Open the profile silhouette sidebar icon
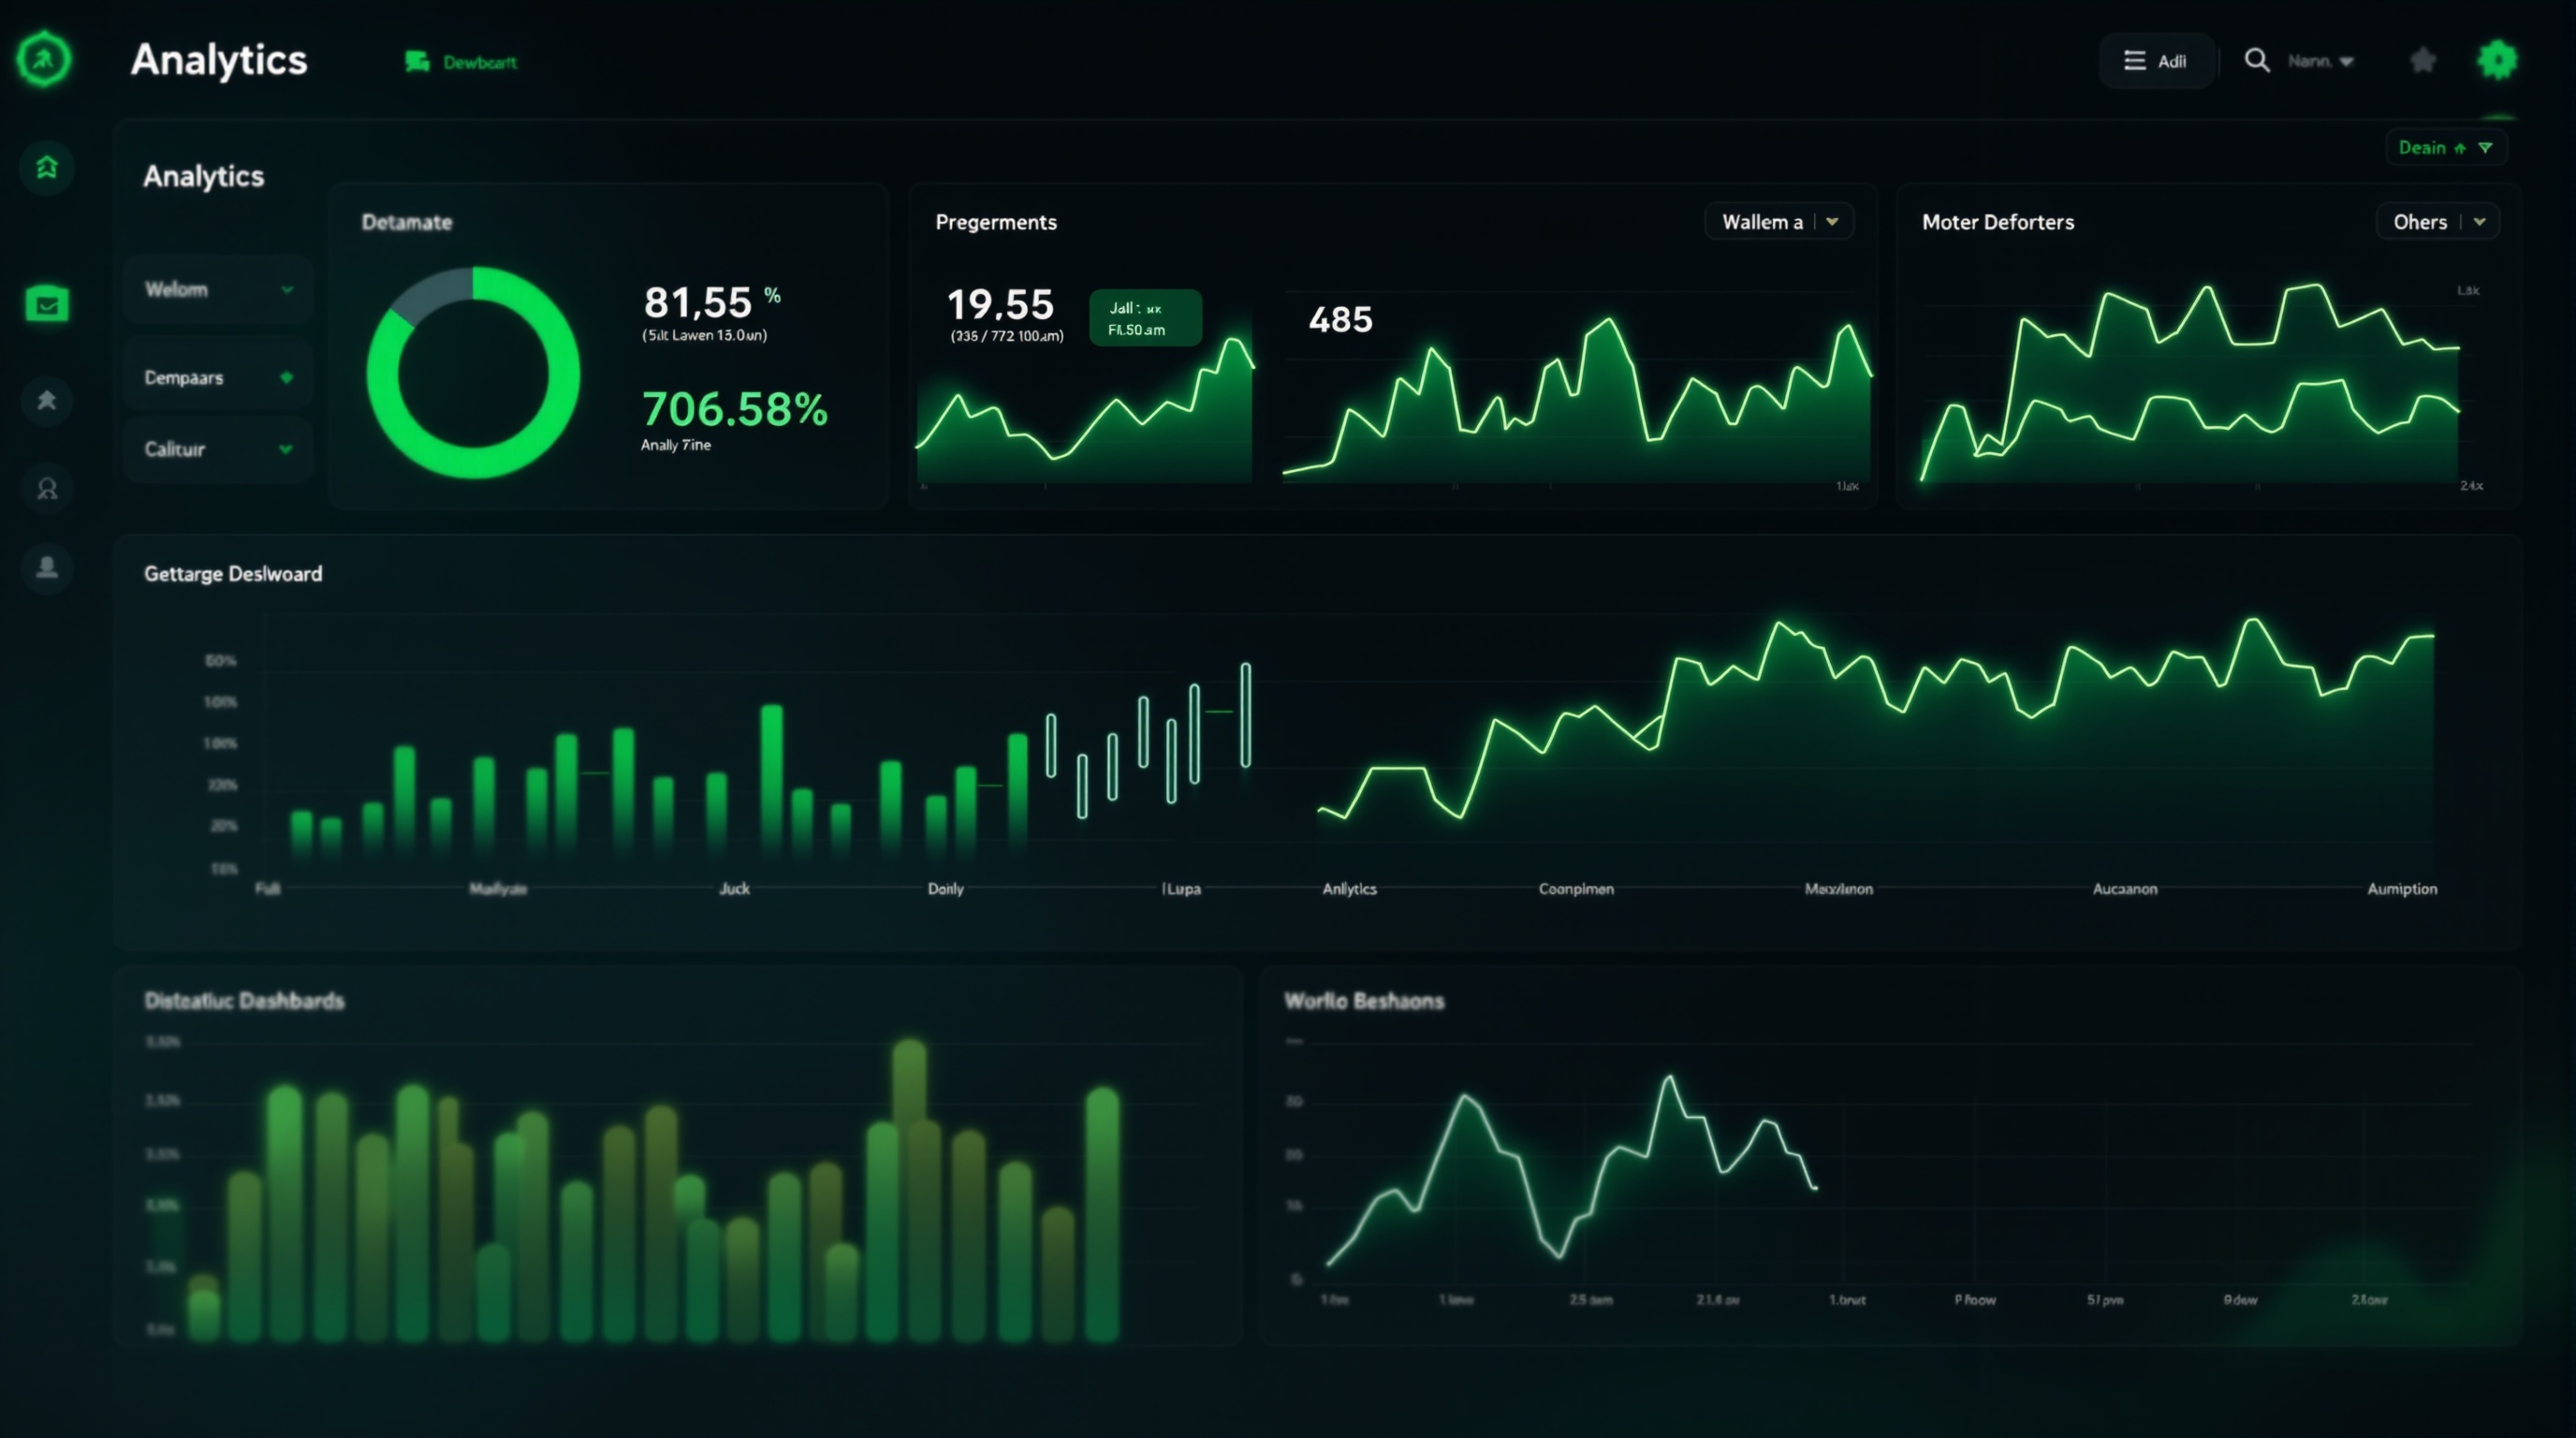Screen dimensions: 2576x1438 pyautogui.click(x=47, y=568)
